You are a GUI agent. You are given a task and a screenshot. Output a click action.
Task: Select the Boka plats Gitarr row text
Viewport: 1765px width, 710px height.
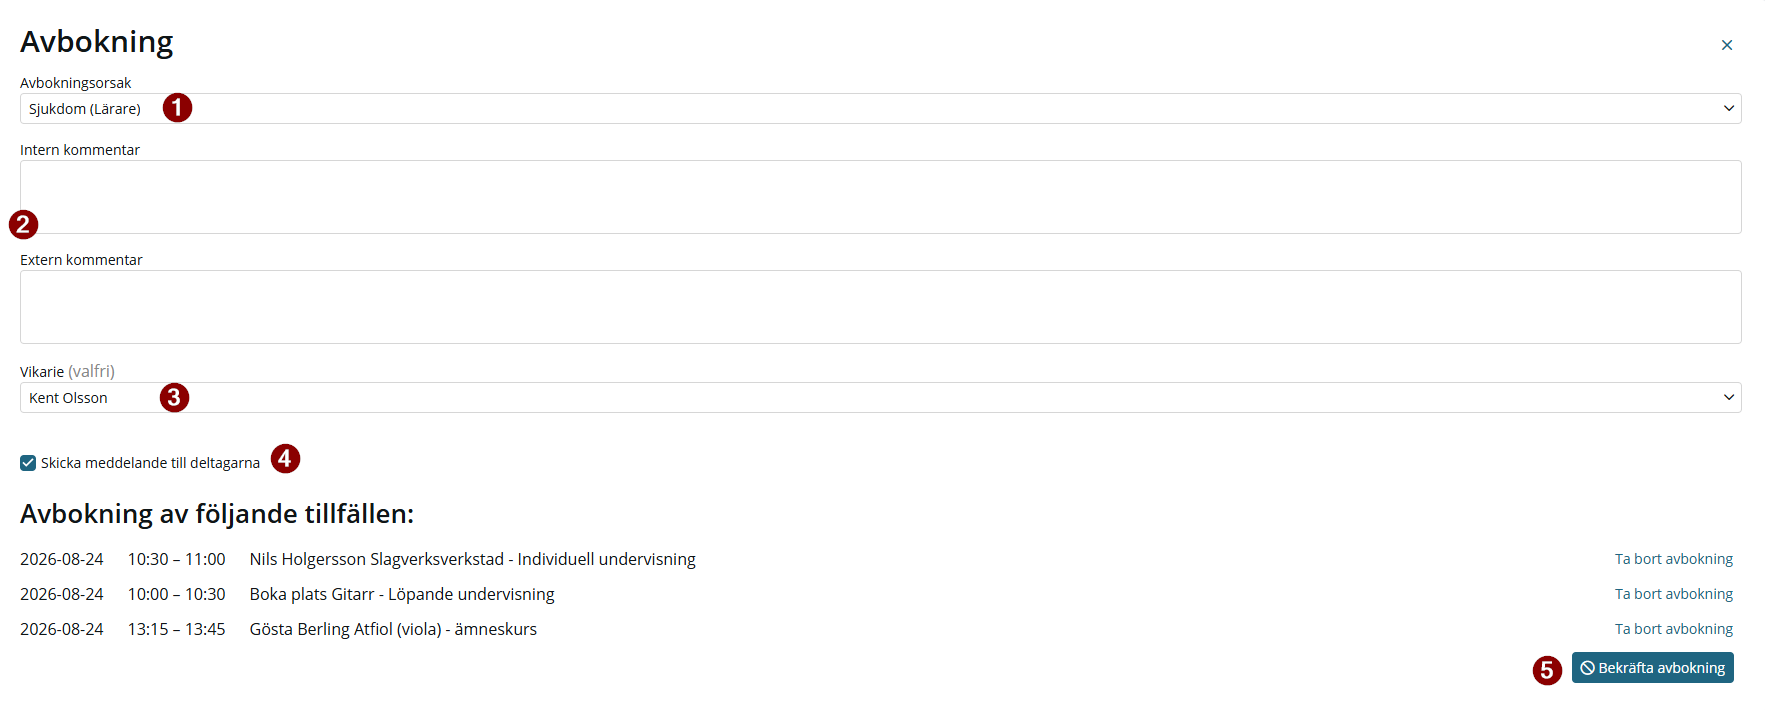point(402,594)
